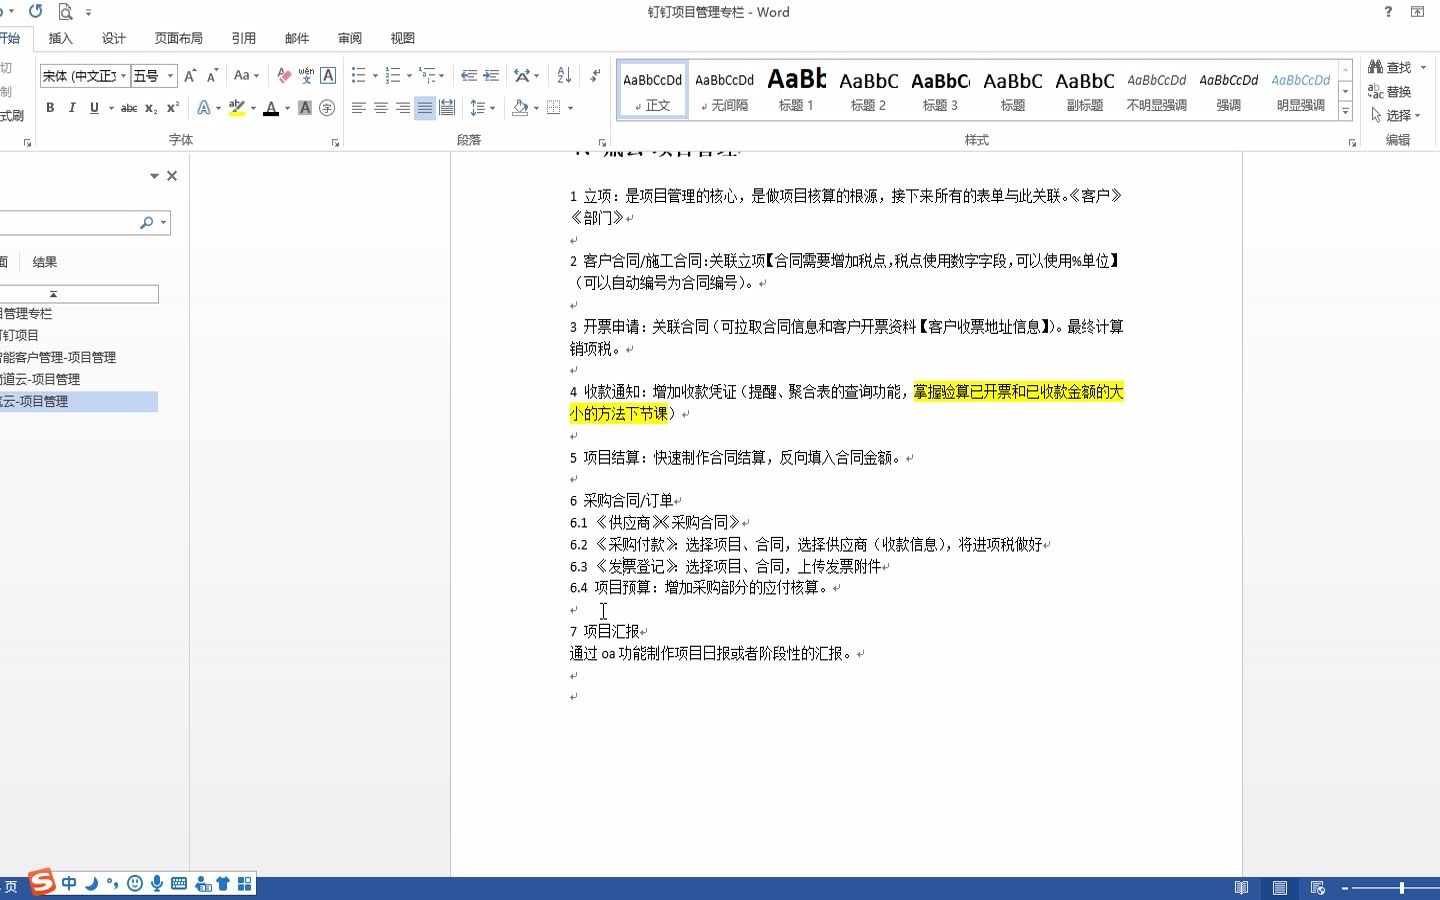Viewport: 1440px width, 900px height.
Task: Apply character border icon
Action: [328, 76]
